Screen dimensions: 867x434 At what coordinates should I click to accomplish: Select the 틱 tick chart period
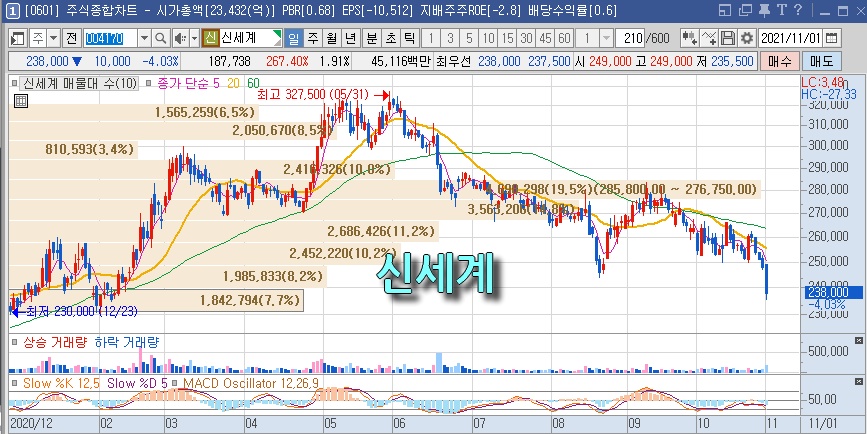pos(409,38)
